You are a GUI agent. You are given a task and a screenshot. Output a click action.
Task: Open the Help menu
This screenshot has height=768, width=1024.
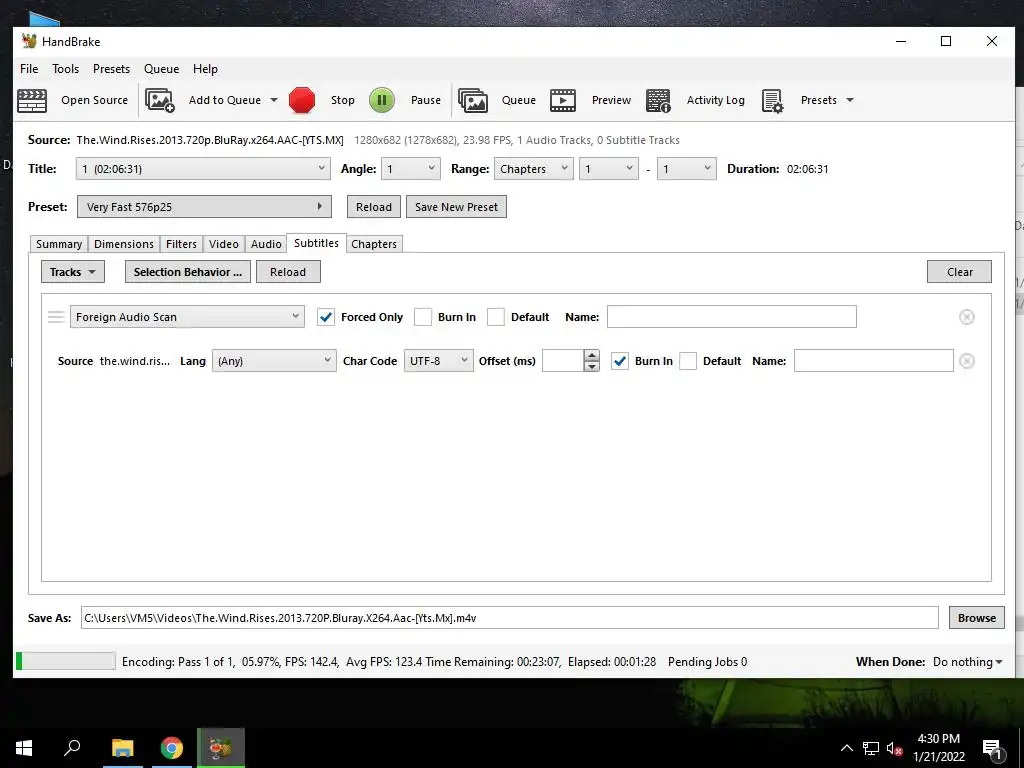[x=205, y=69]
